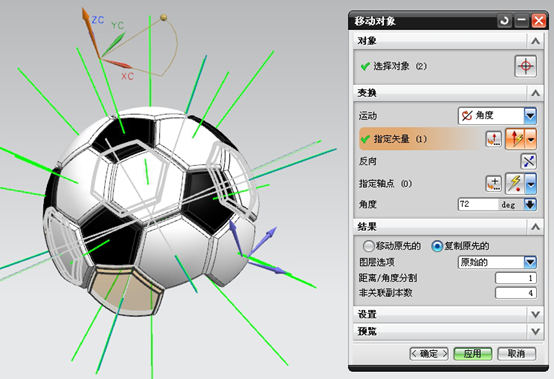Click the select object crosshair icon

click(525, 66)
